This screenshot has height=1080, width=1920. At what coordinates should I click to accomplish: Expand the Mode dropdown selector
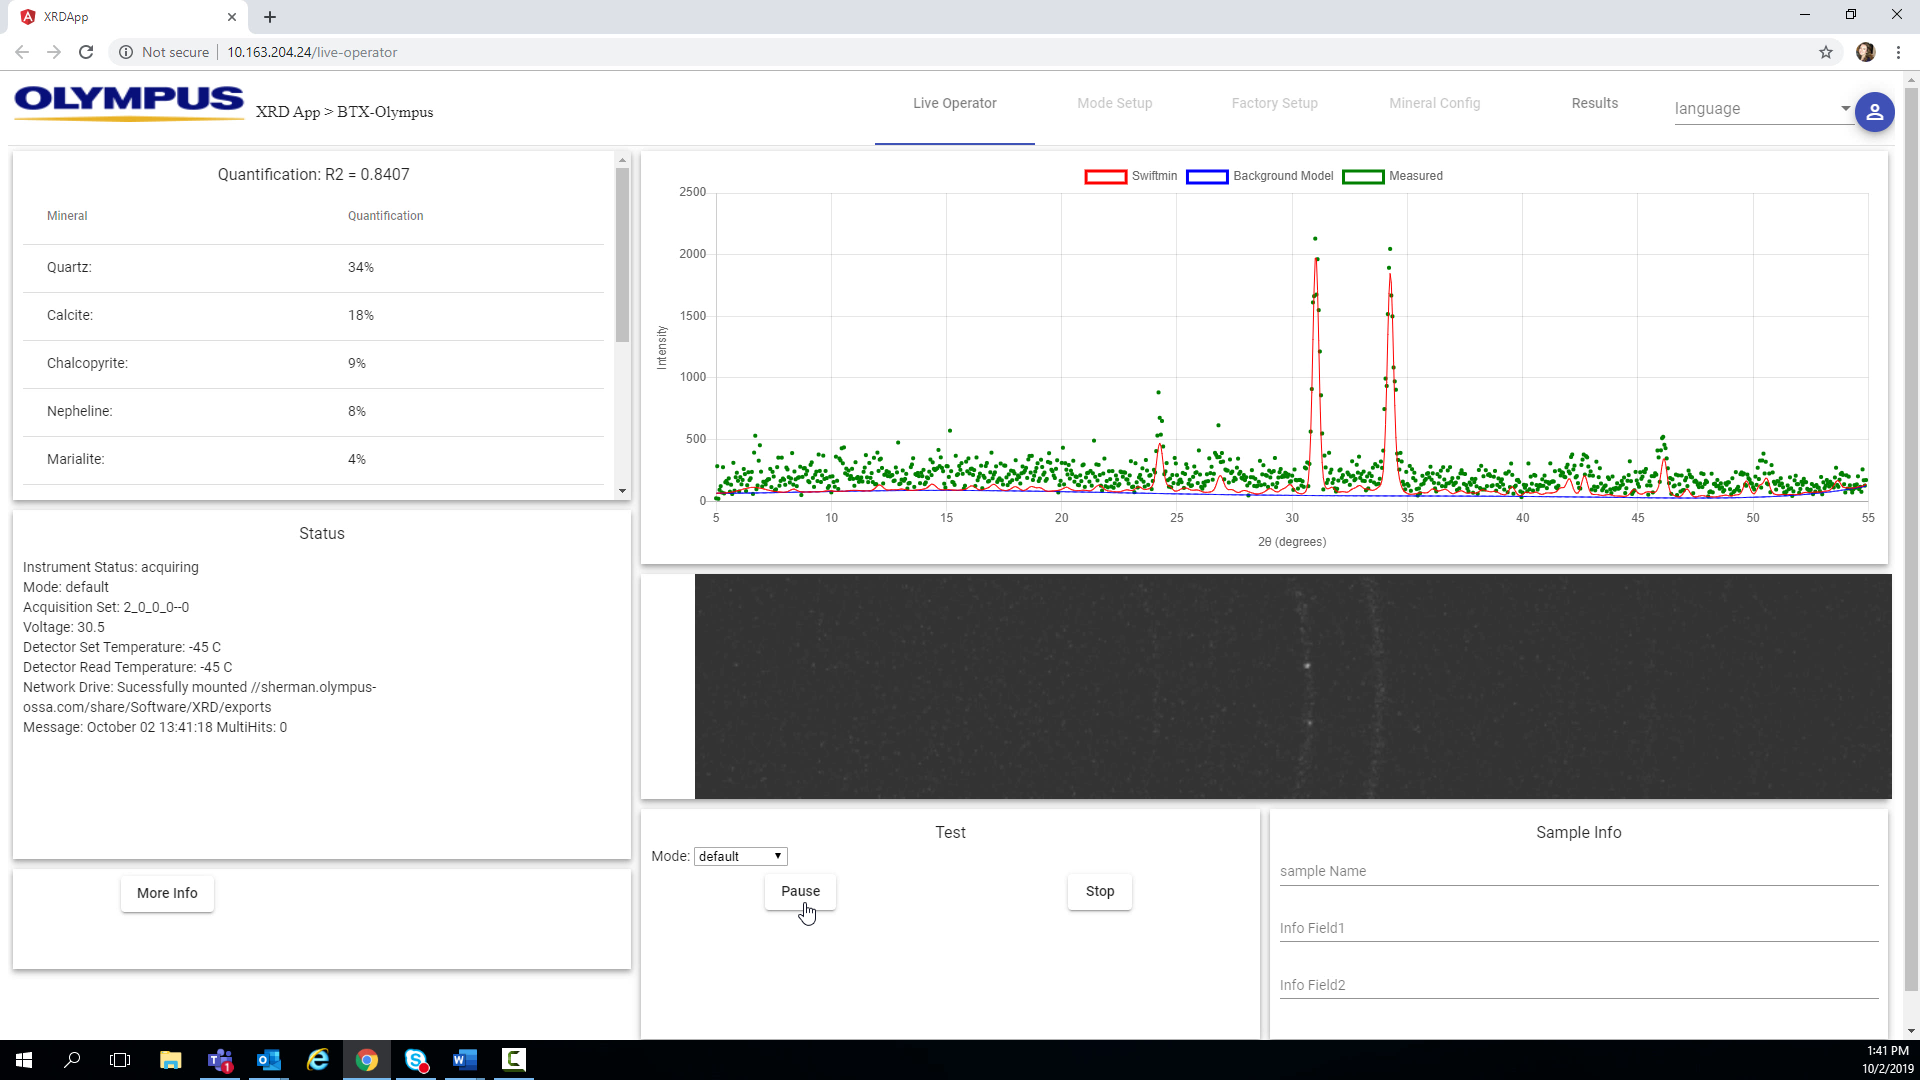tap(740, 856)
